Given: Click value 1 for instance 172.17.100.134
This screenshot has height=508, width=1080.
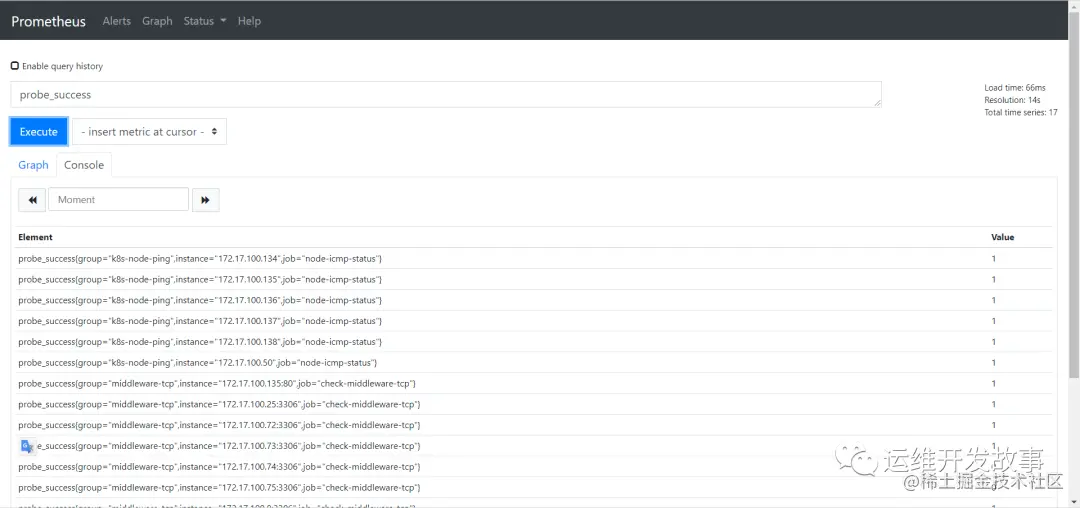Looking at the screenshot, I should (x=994, y=259).
